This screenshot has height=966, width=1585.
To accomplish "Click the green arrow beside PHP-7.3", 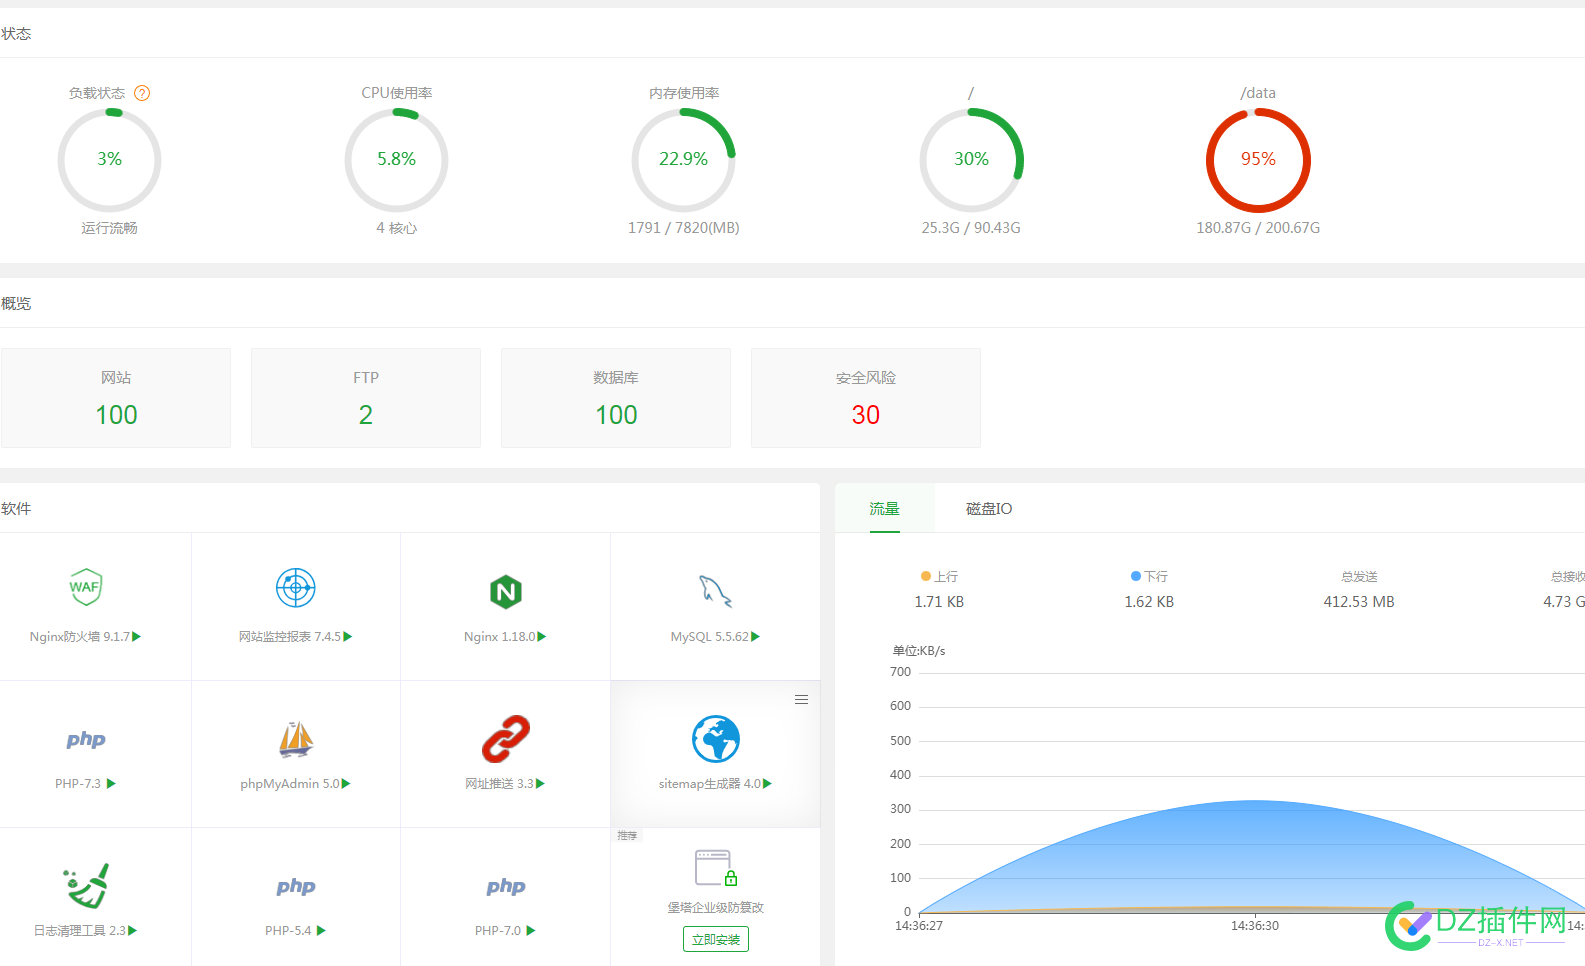I will pyautogui.click(x=111, y=784).
